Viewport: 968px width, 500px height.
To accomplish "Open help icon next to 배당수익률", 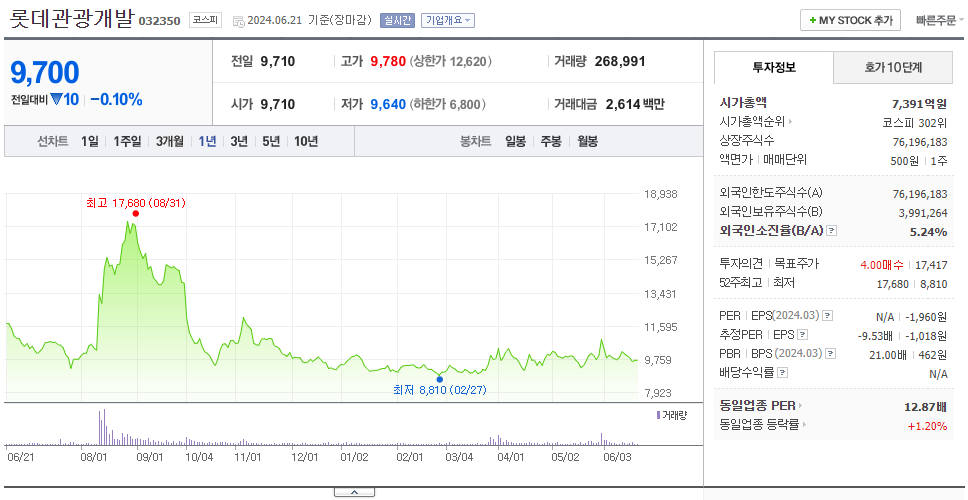I will point(782,373).
